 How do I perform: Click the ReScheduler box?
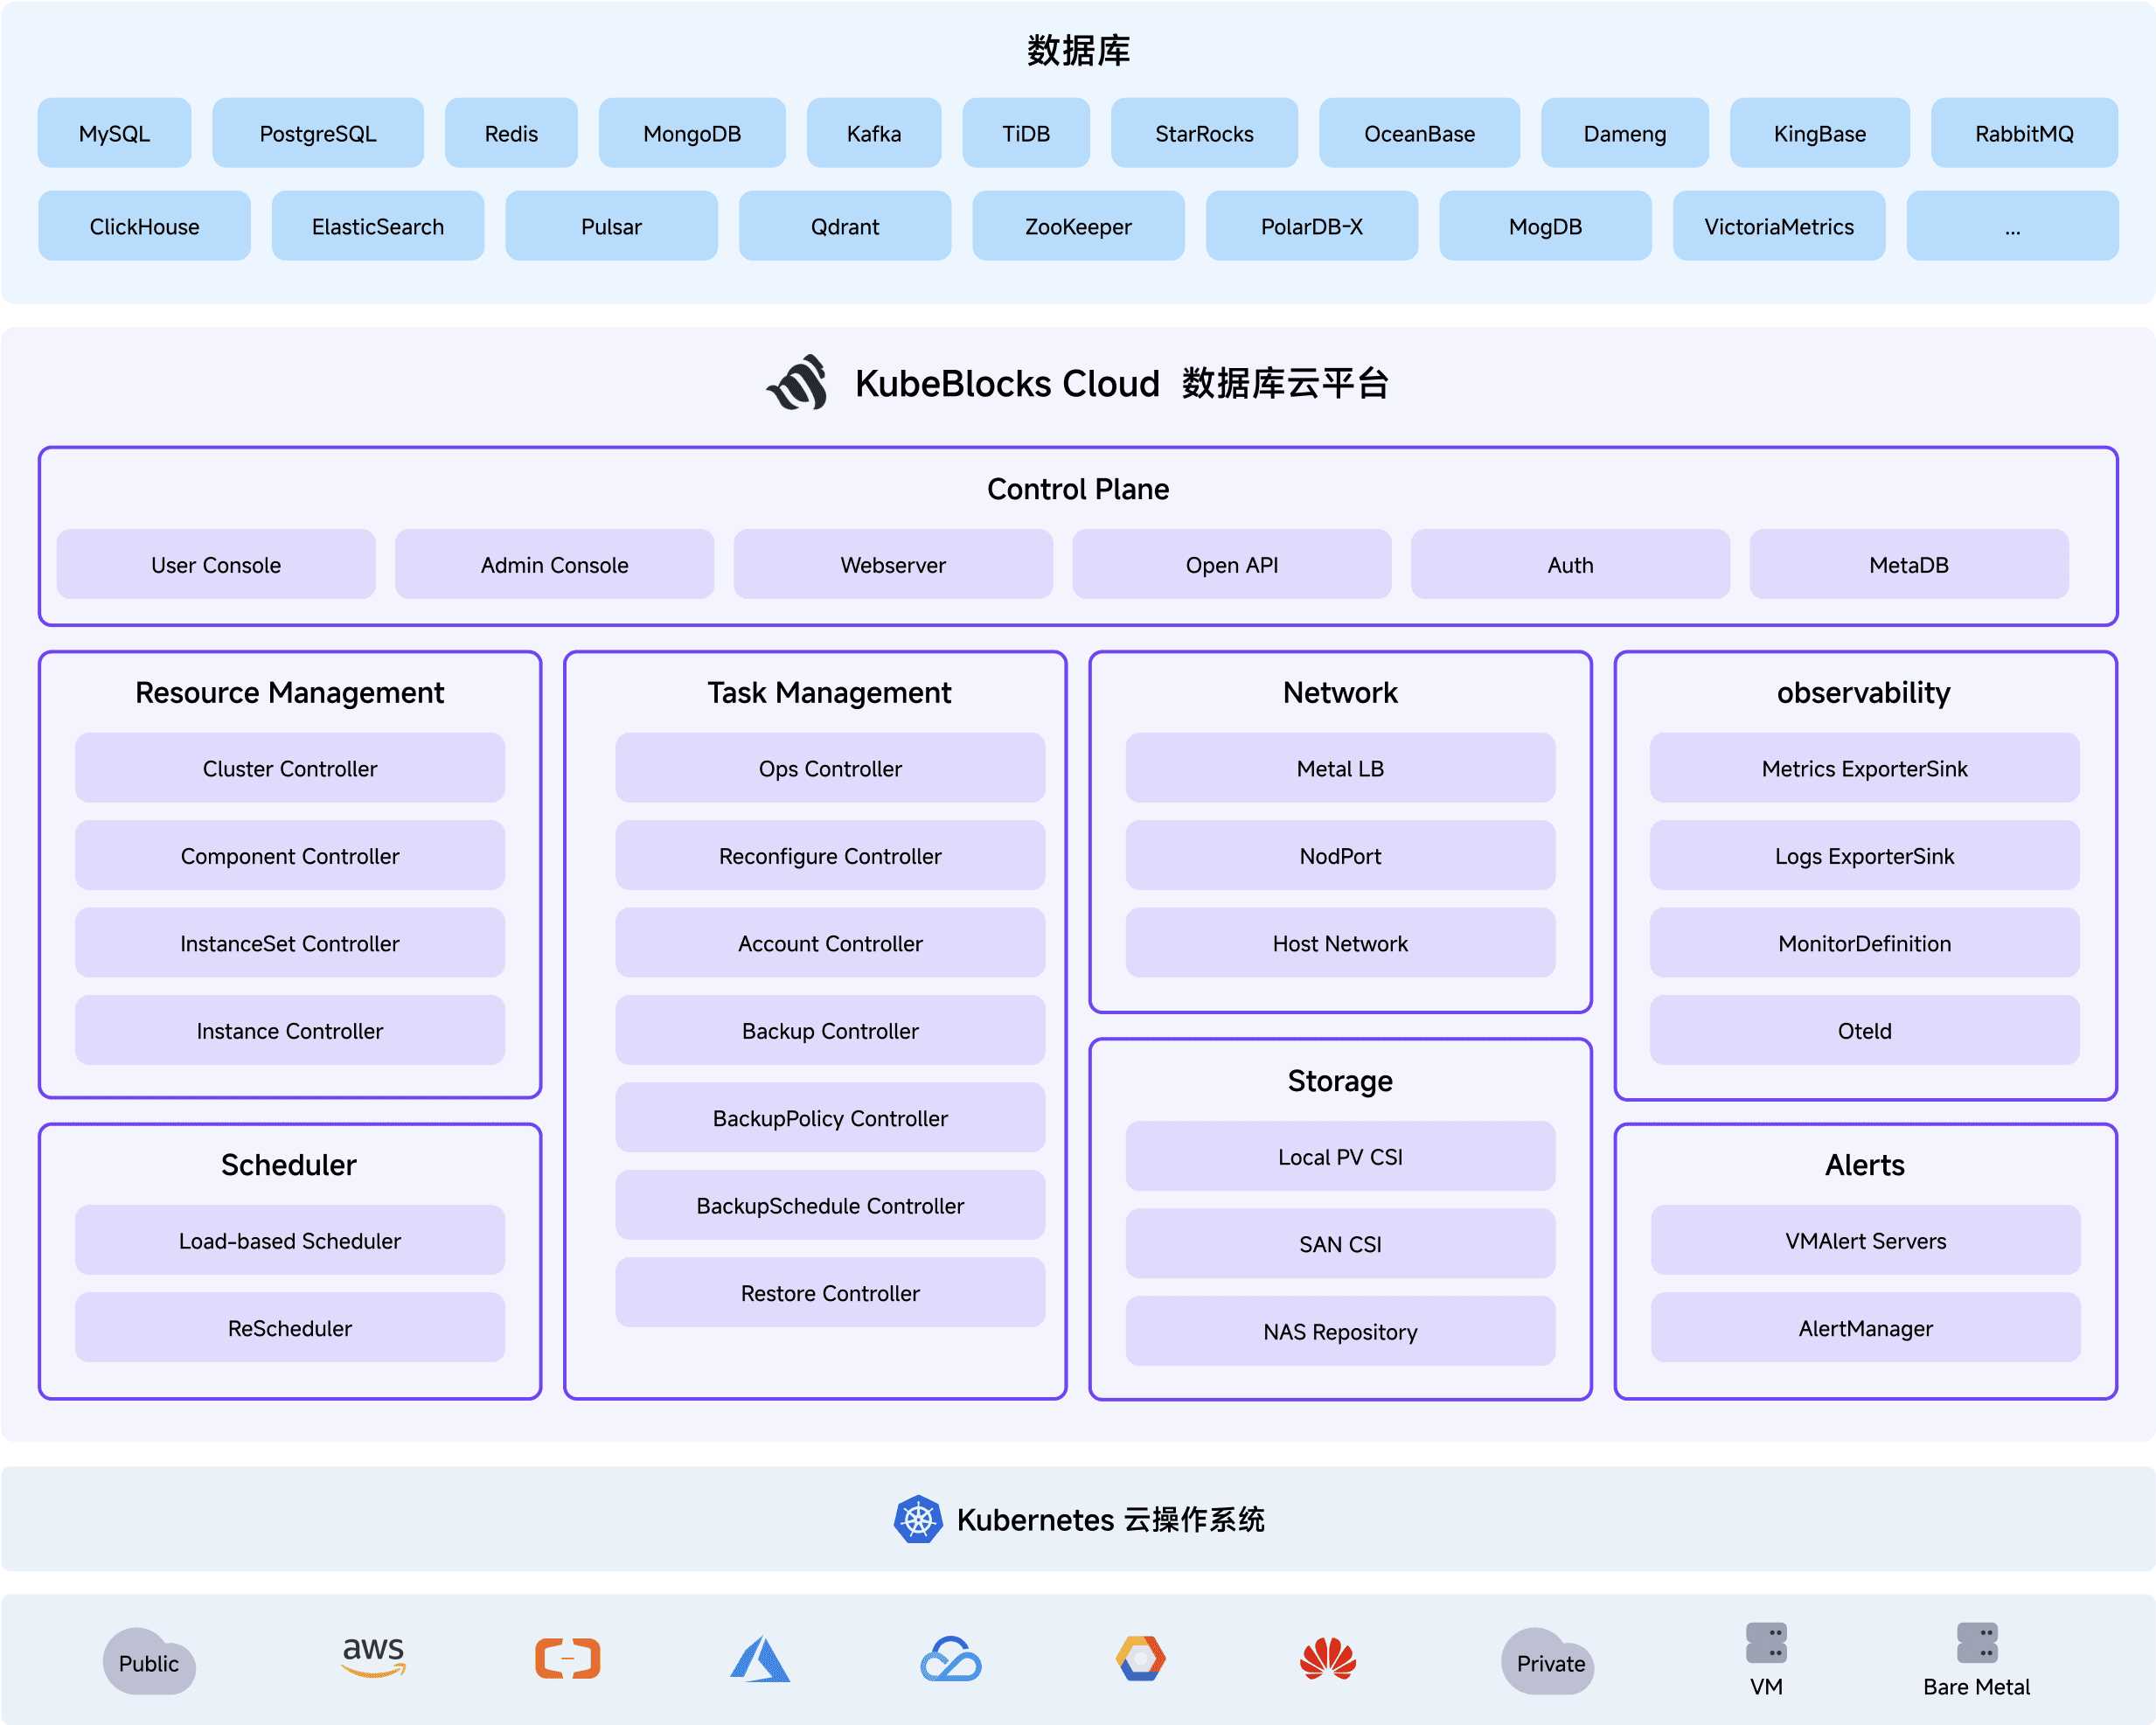coord(290,1327)
